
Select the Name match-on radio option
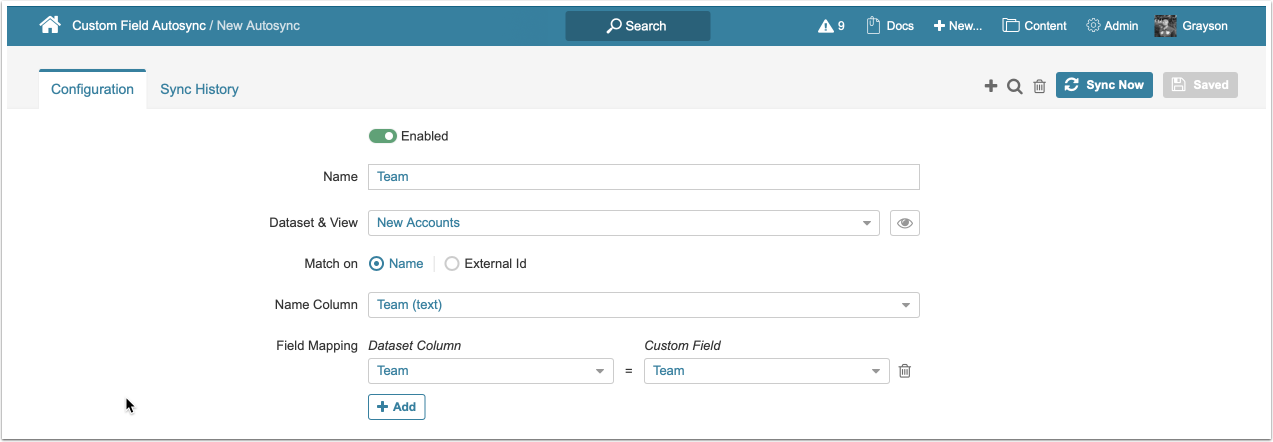click(377, 264)
